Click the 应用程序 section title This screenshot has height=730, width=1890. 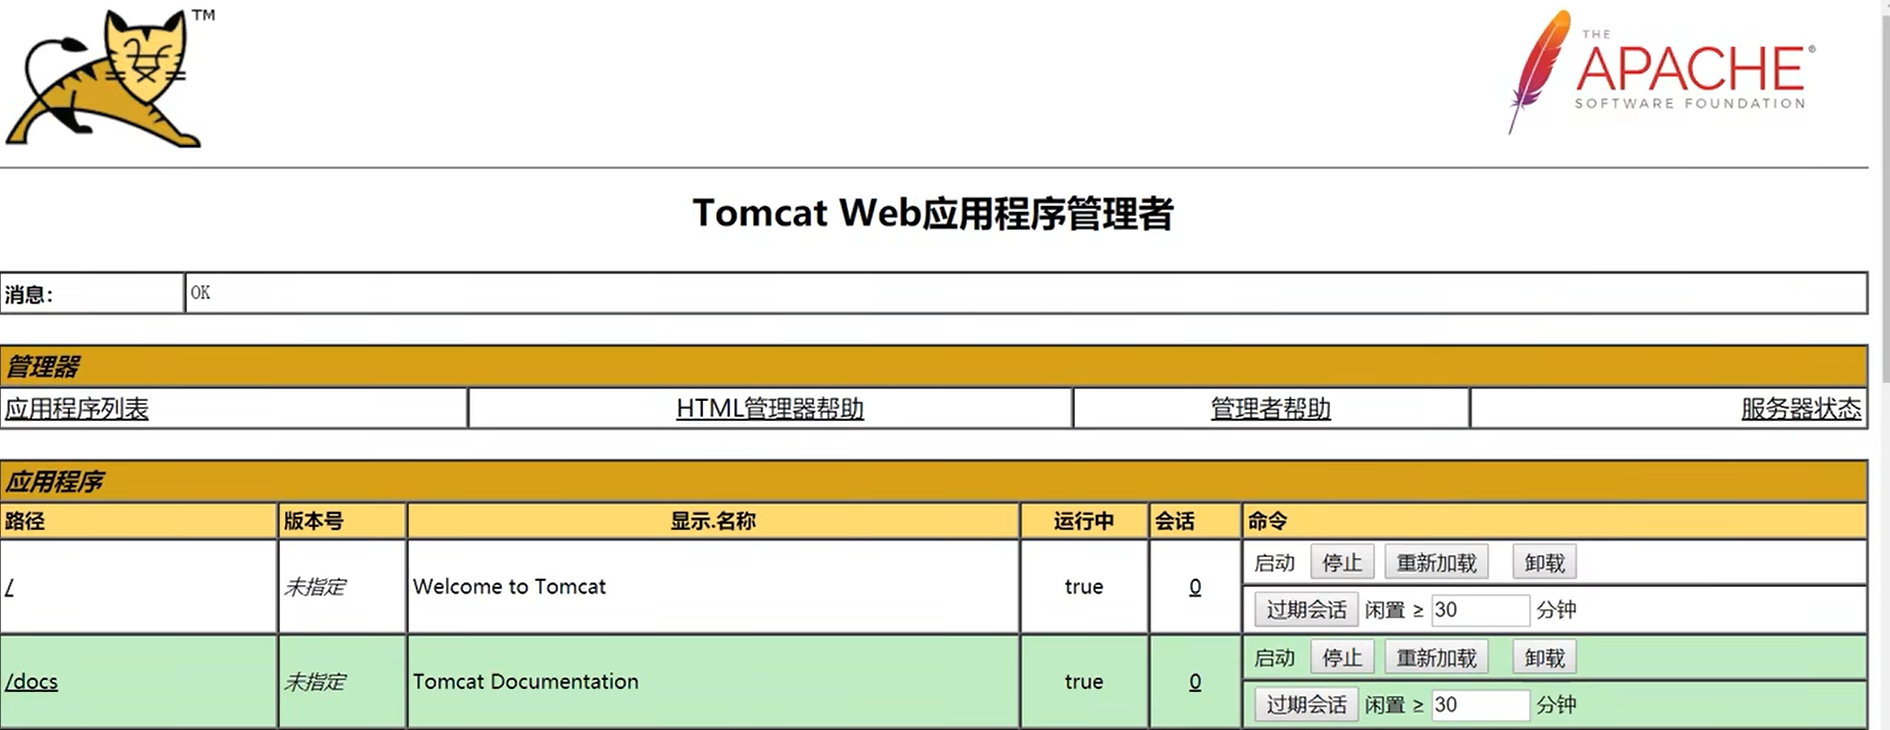[x=54, y=482]
